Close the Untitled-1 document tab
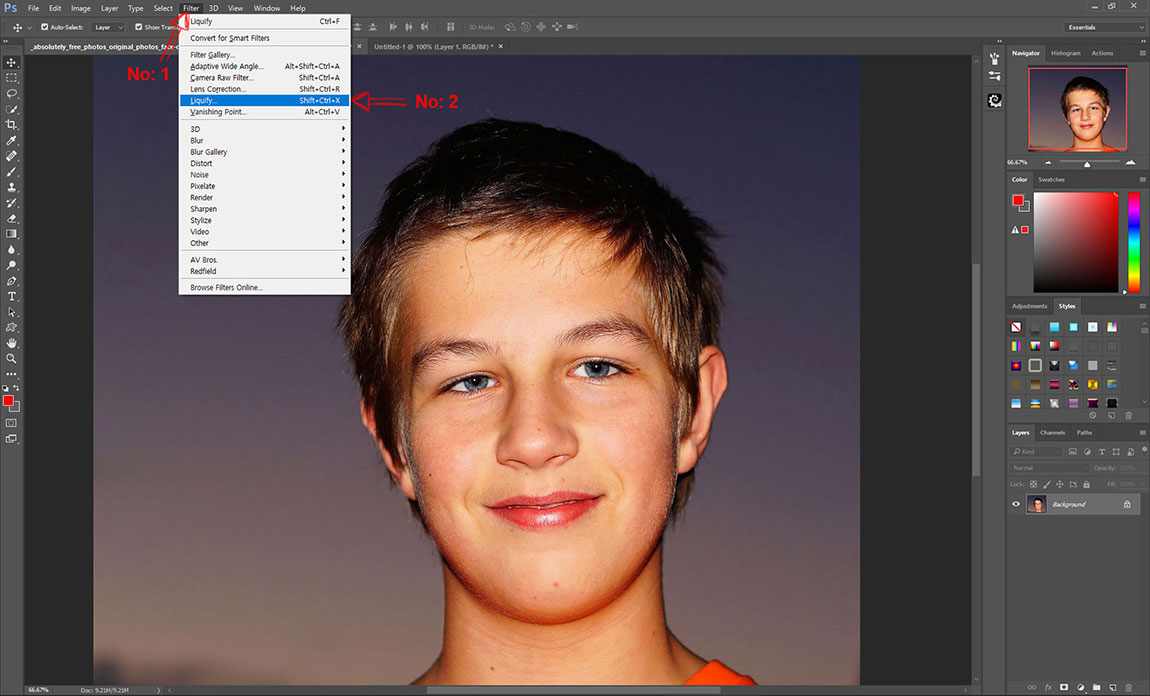 click(x=501, y=46)
